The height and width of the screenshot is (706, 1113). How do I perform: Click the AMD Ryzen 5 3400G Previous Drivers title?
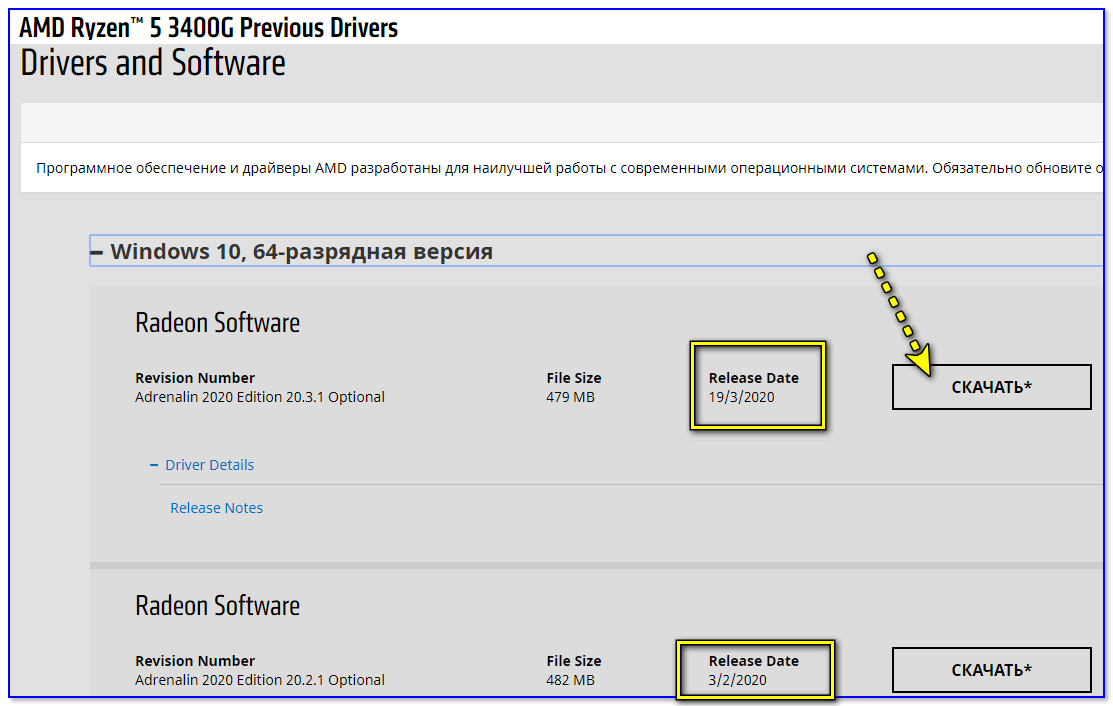[208, 27]
